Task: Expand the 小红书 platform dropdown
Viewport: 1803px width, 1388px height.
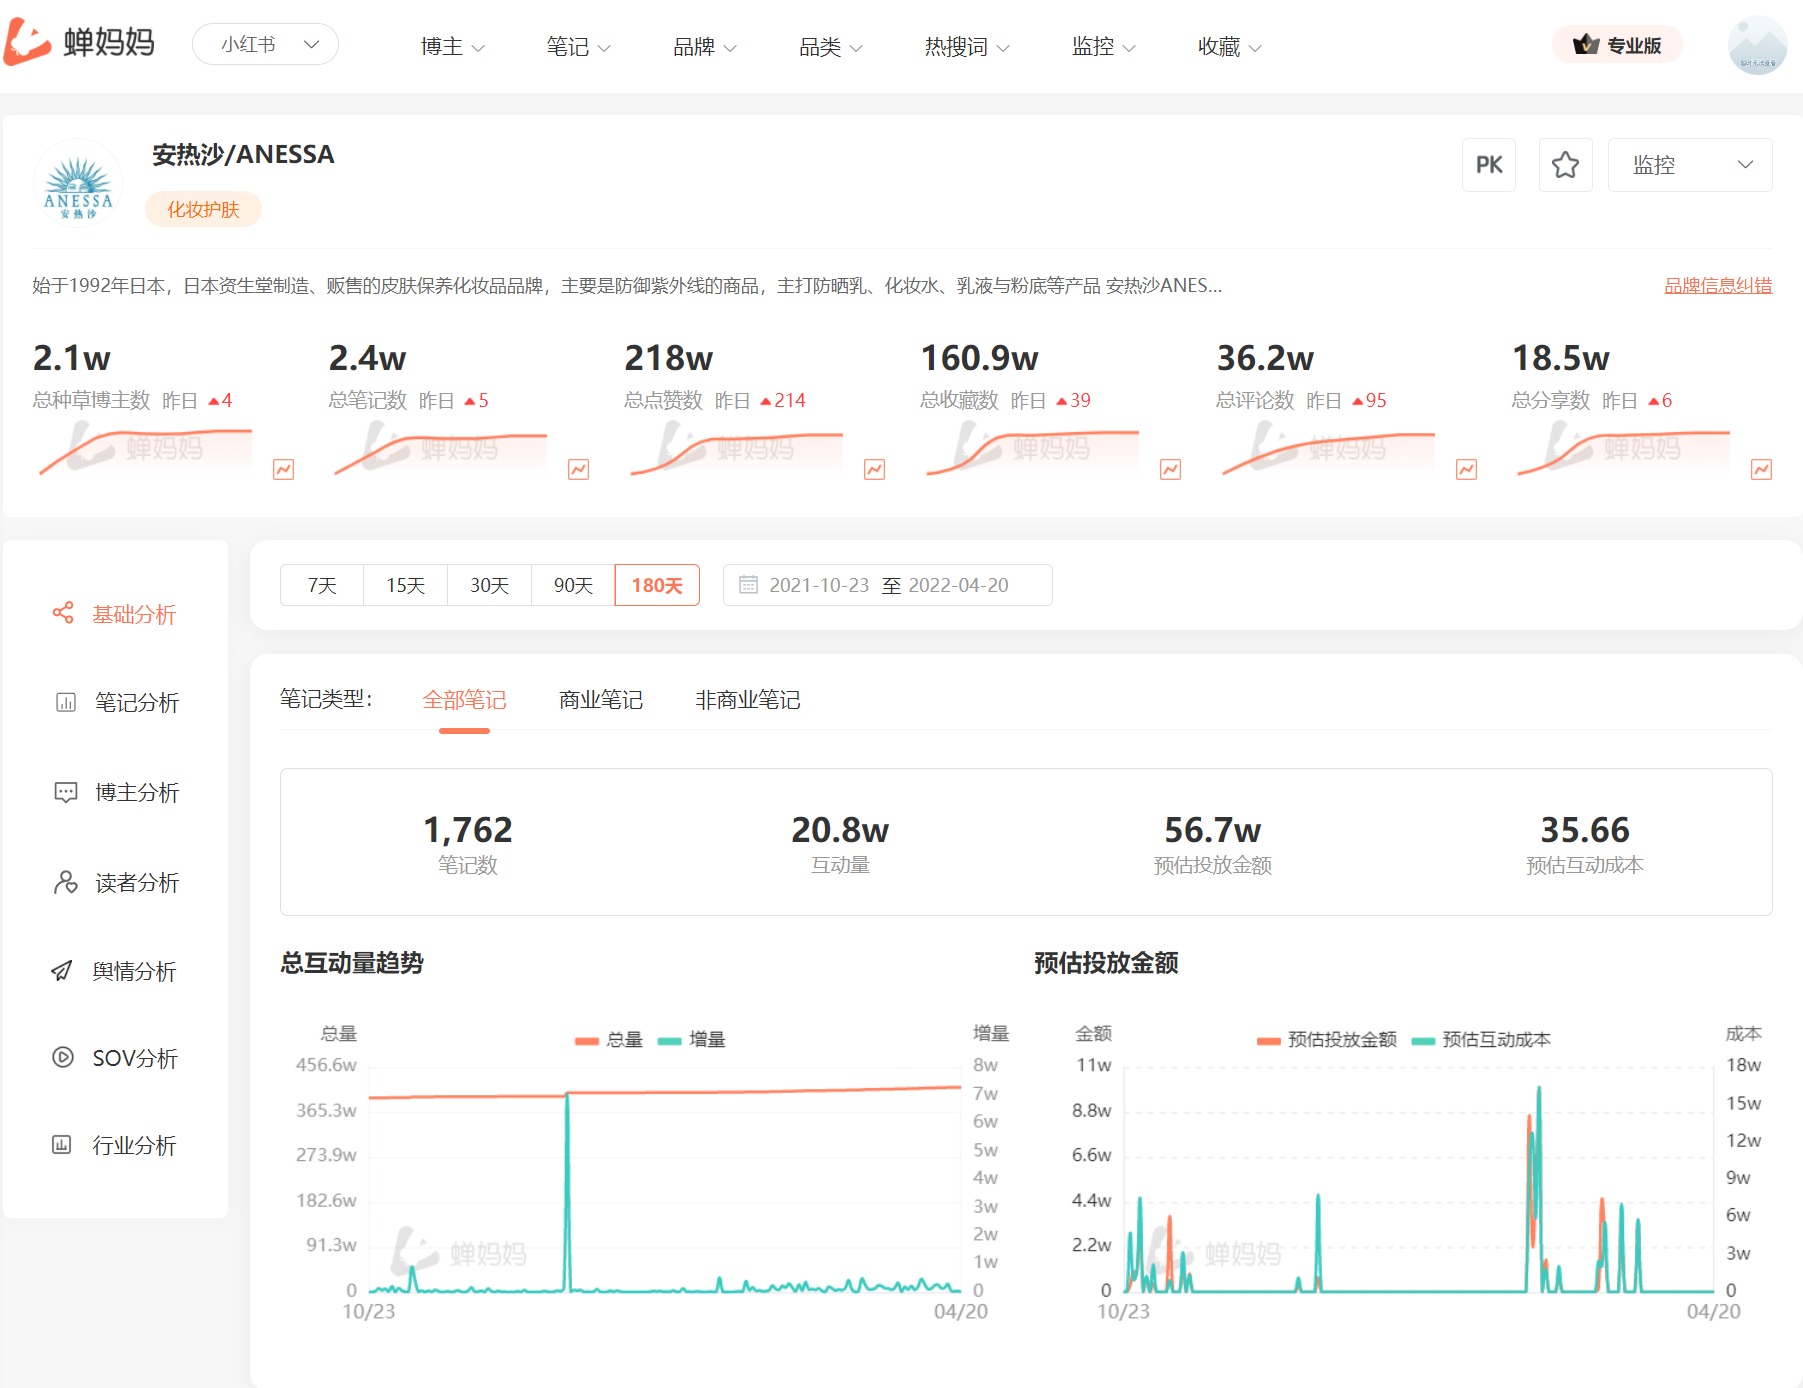Action: coord(265,44)
